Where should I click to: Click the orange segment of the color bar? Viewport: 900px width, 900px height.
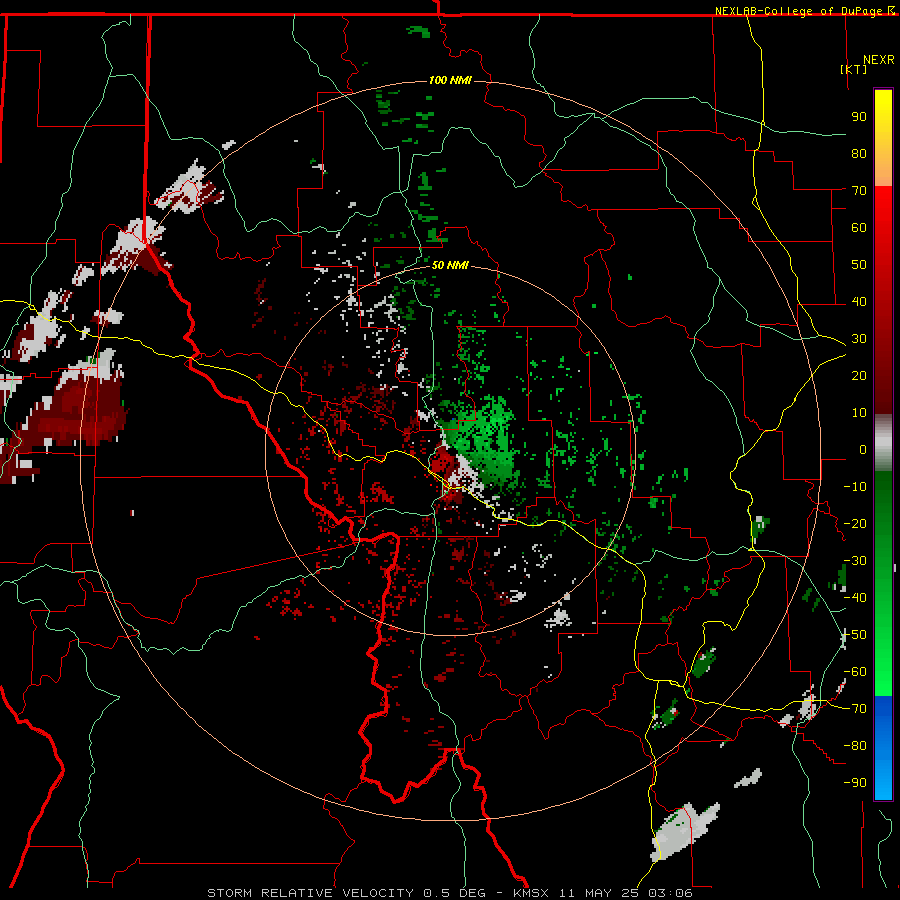click(883, 169)
